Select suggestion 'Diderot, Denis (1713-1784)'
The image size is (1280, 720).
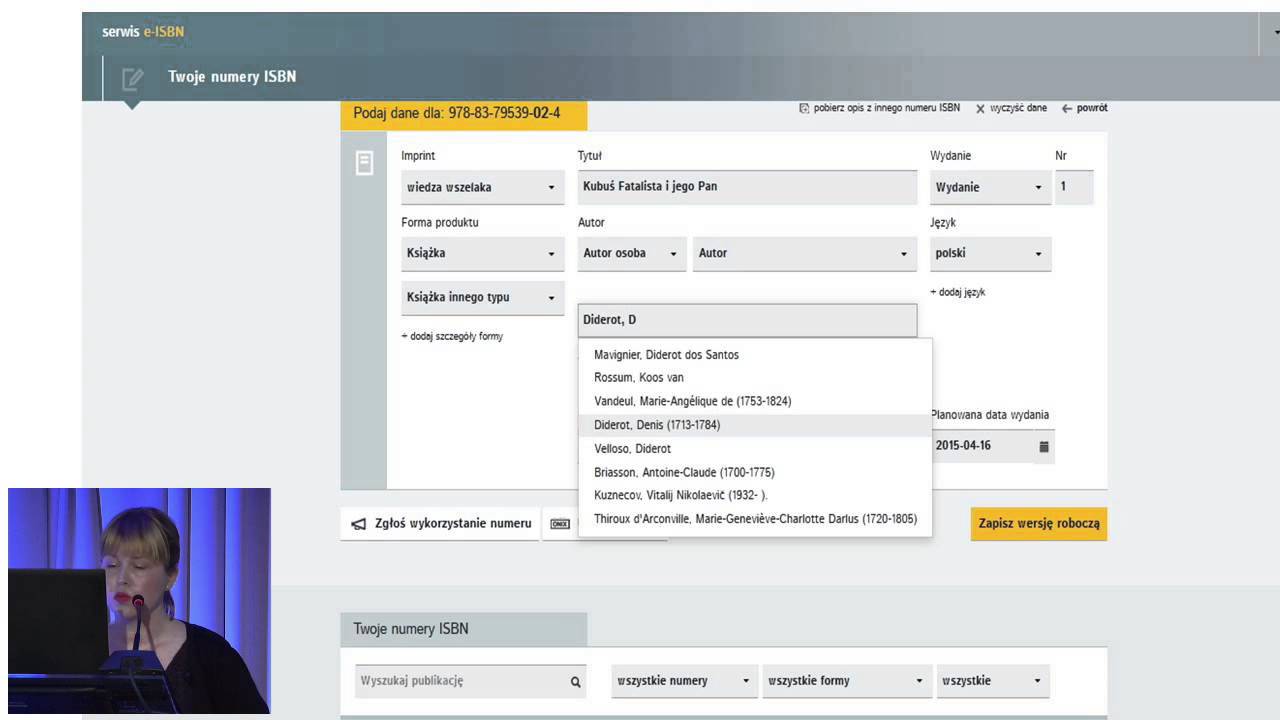click(x=755, y=425)
